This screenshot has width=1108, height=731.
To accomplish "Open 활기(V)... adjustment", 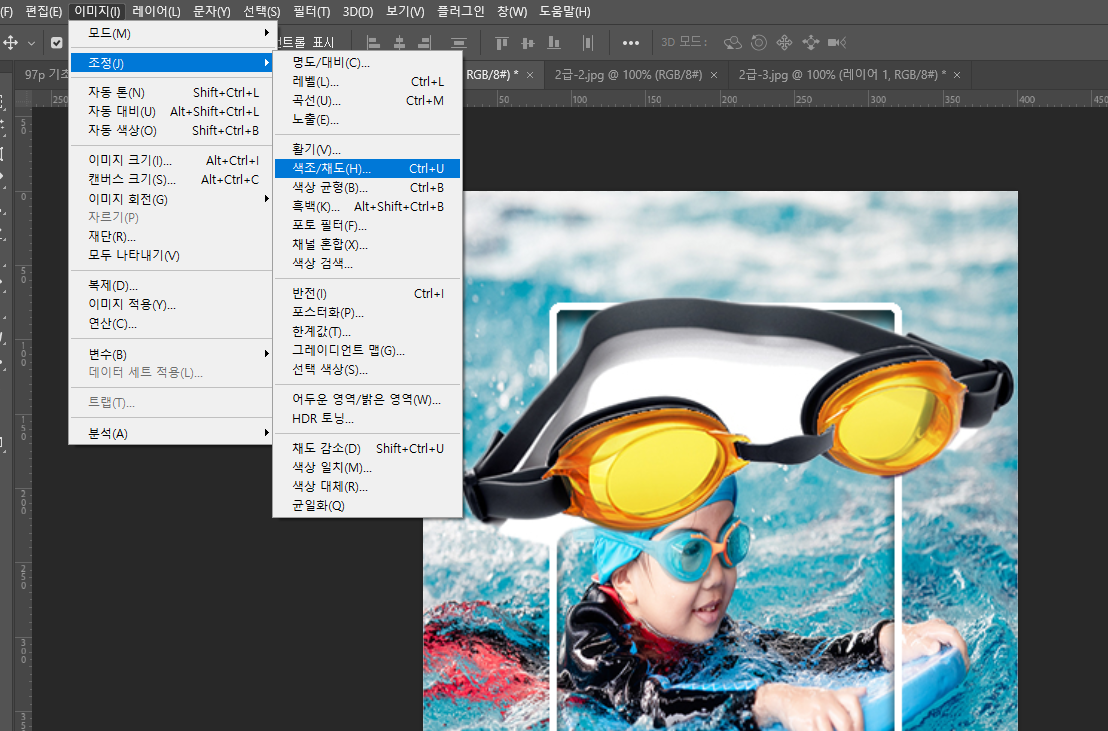I will click(x=367, y=149).
